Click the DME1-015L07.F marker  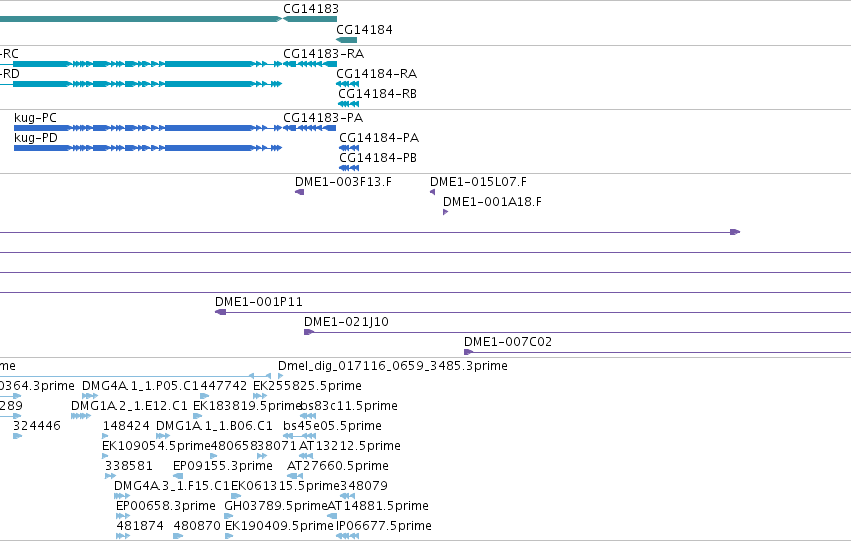click(x=433, y=192)
